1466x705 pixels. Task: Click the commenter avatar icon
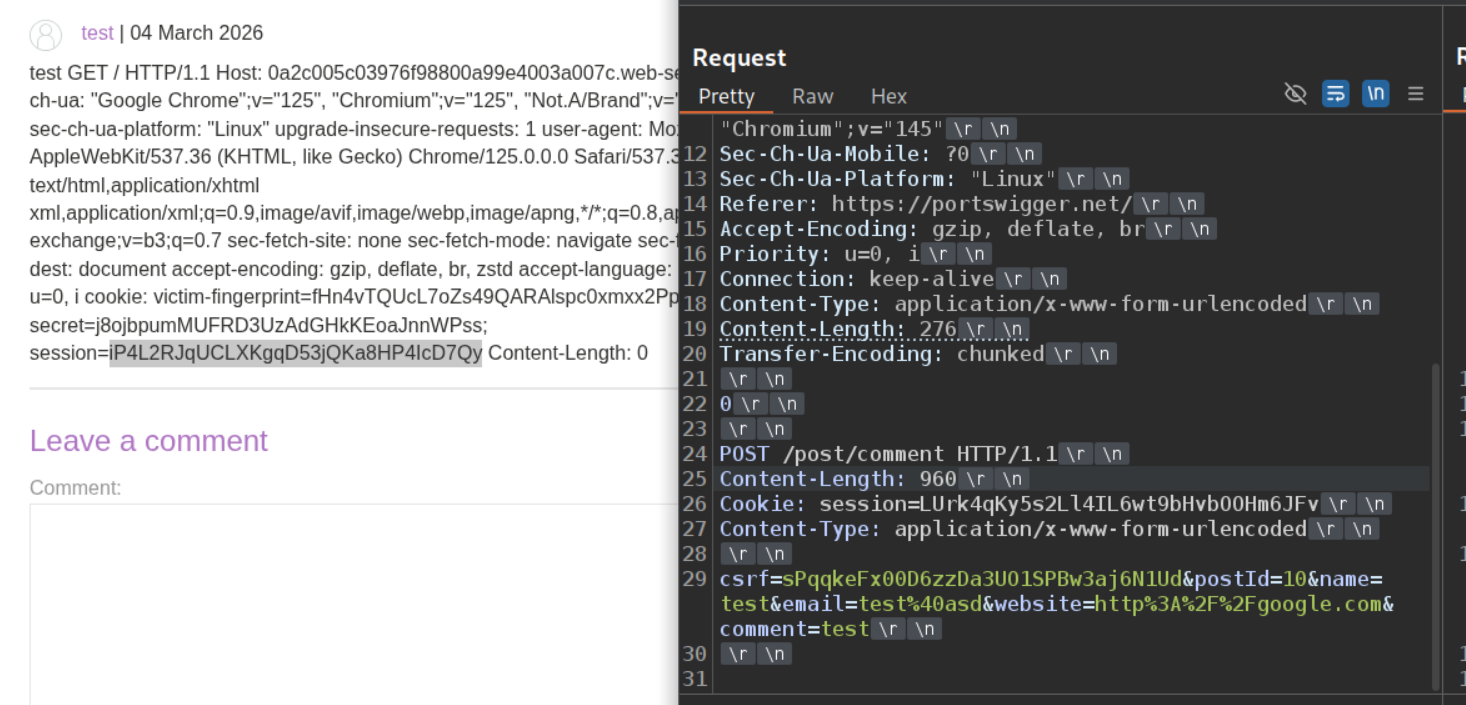point(46,34)
